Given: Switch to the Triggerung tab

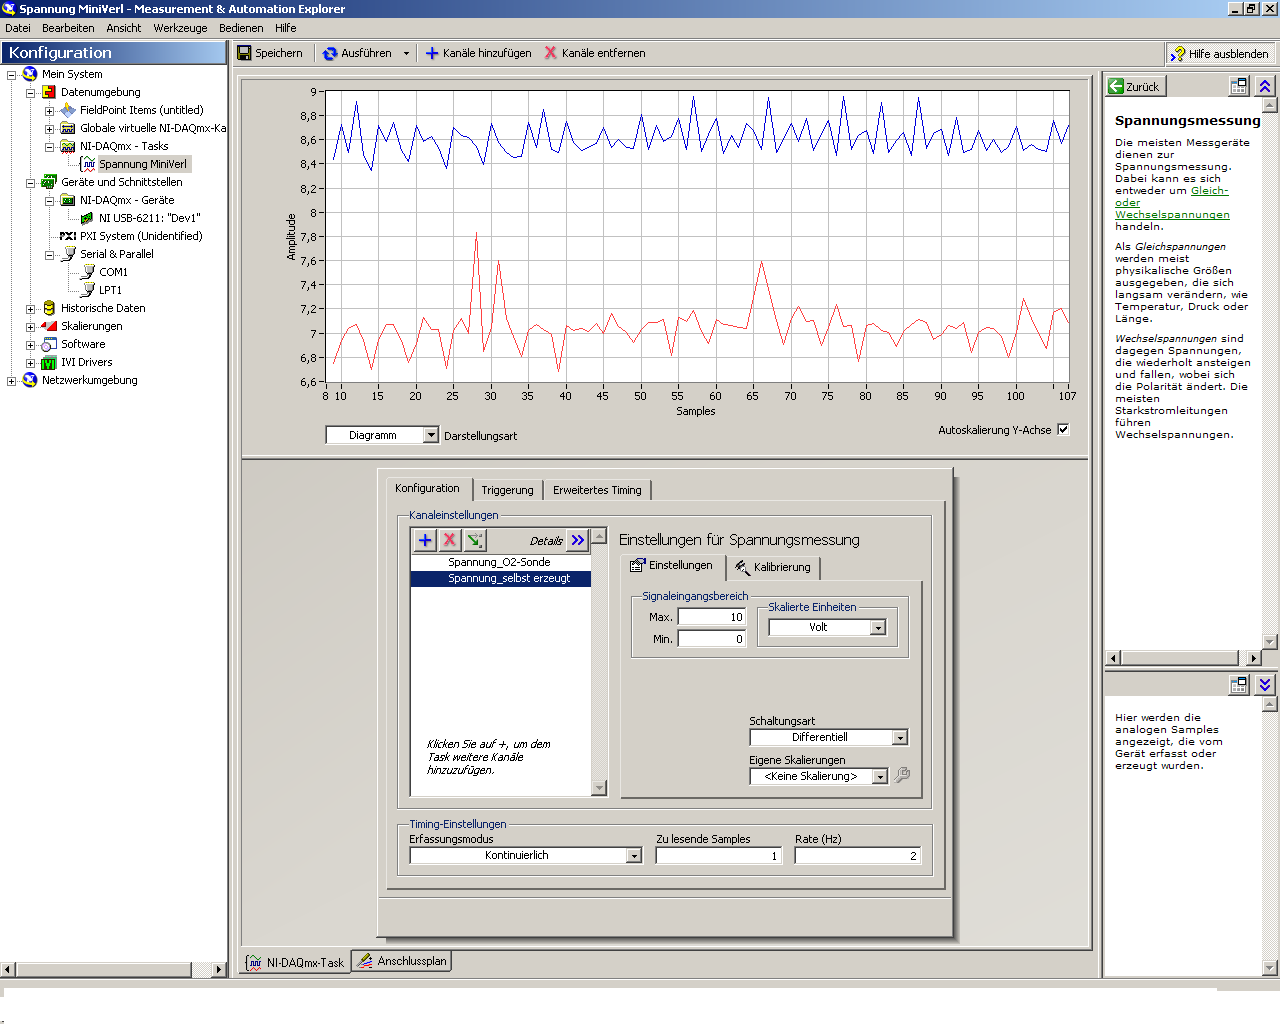Looking at the screenshot, I should coord(507,490).
